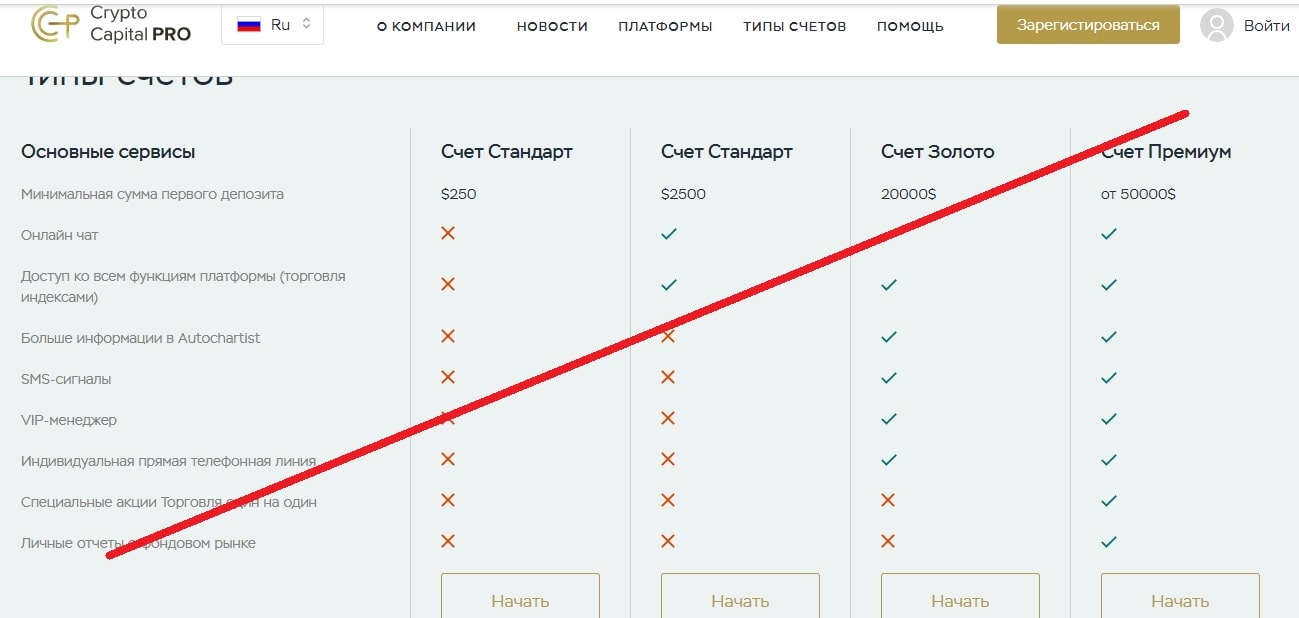This screenshot has height=618, width=1299.
Task: Click the language selector up-down arrows
Action: tap(306, 24)
